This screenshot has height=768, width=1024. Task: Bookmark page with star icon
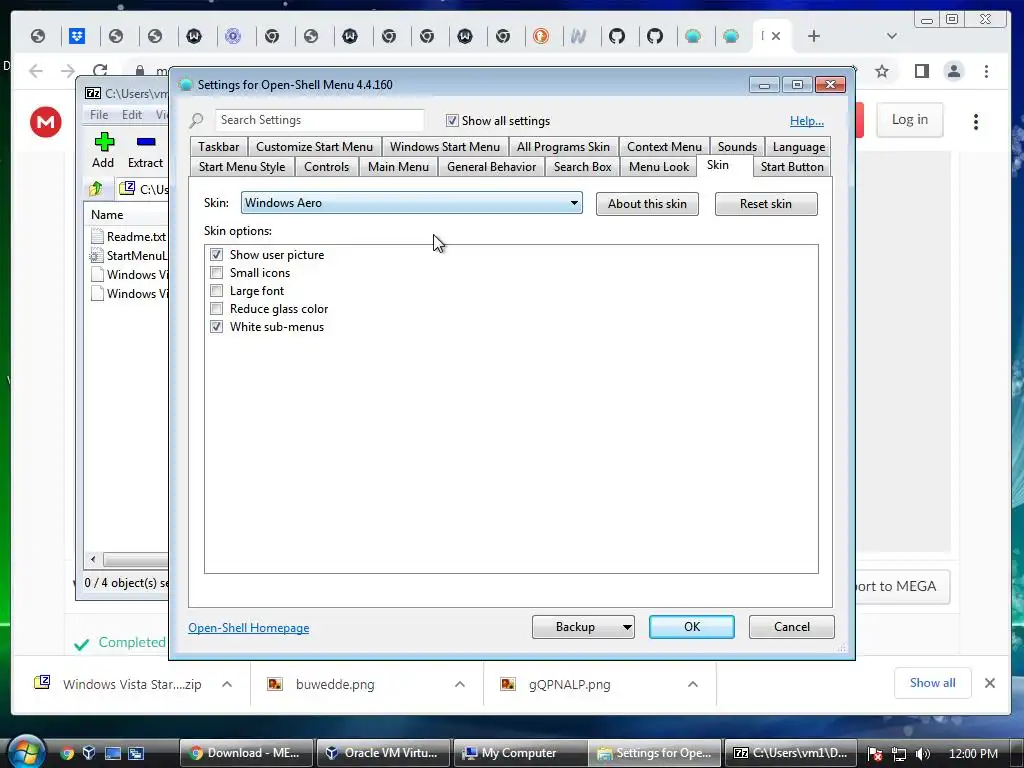882,71
